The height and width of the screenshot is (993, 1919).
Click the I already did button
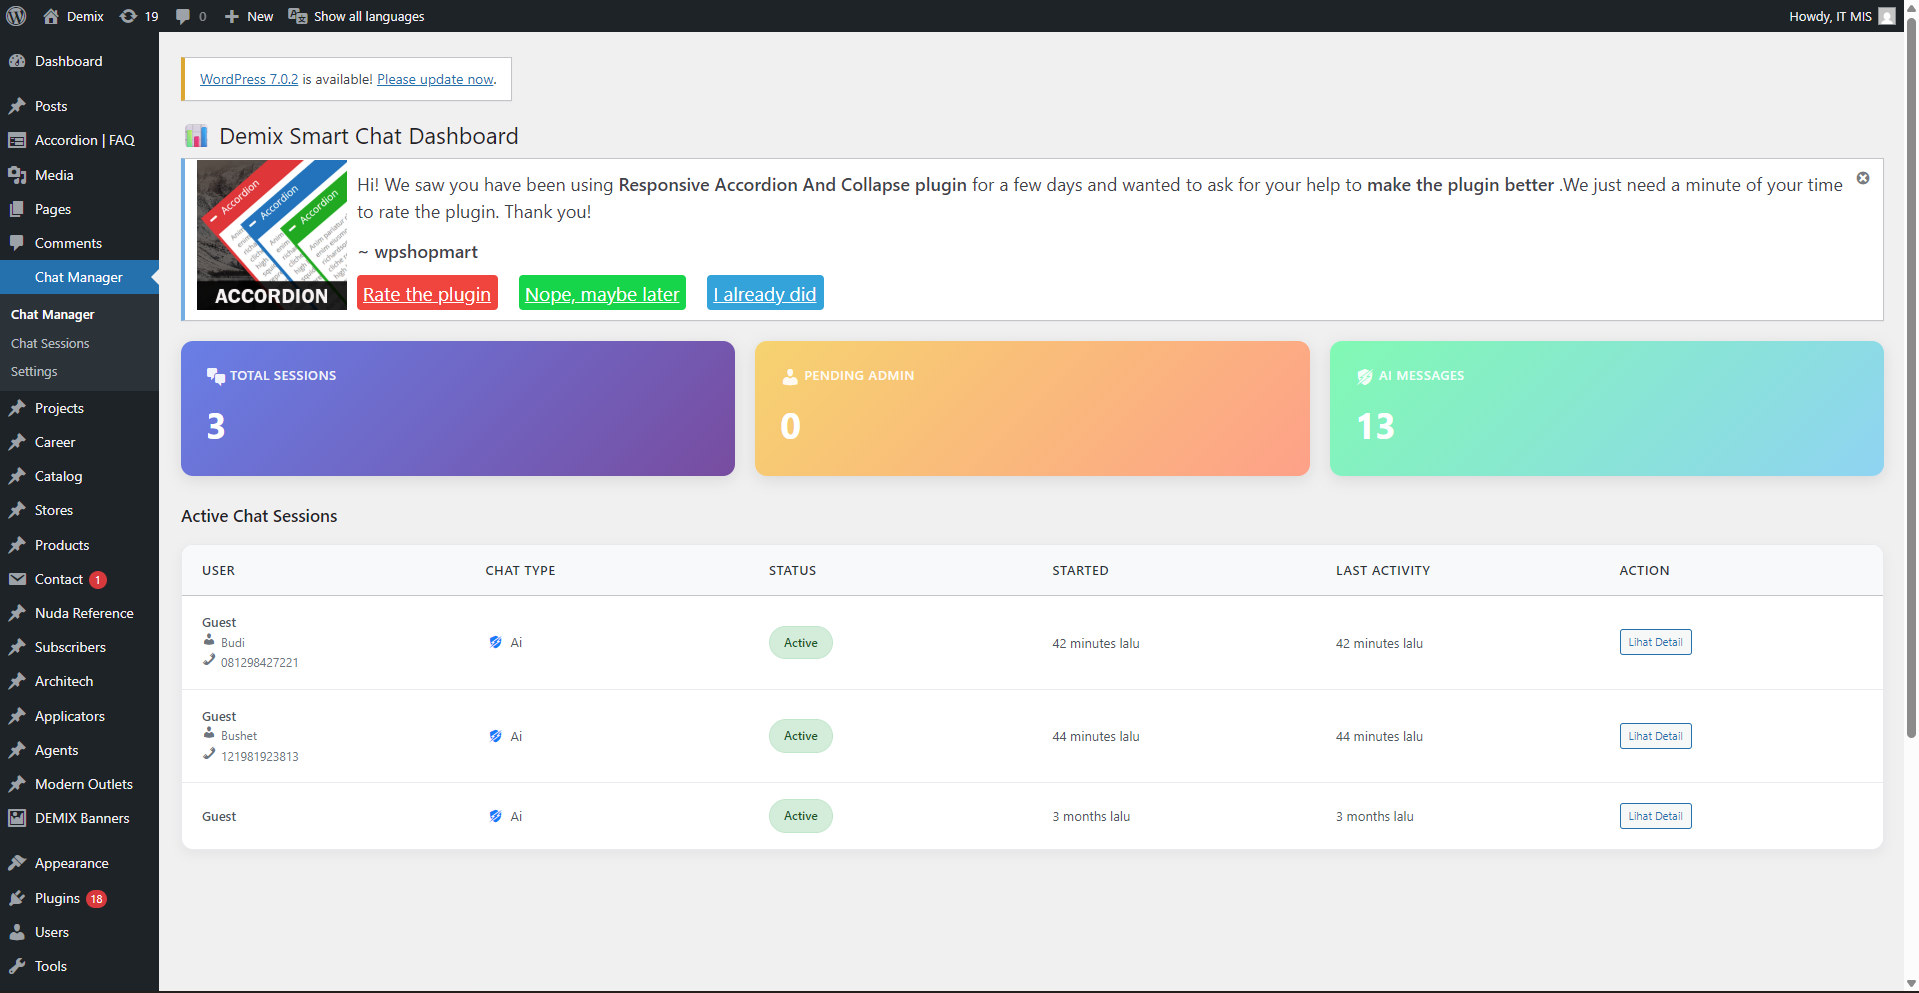(765, 294)
